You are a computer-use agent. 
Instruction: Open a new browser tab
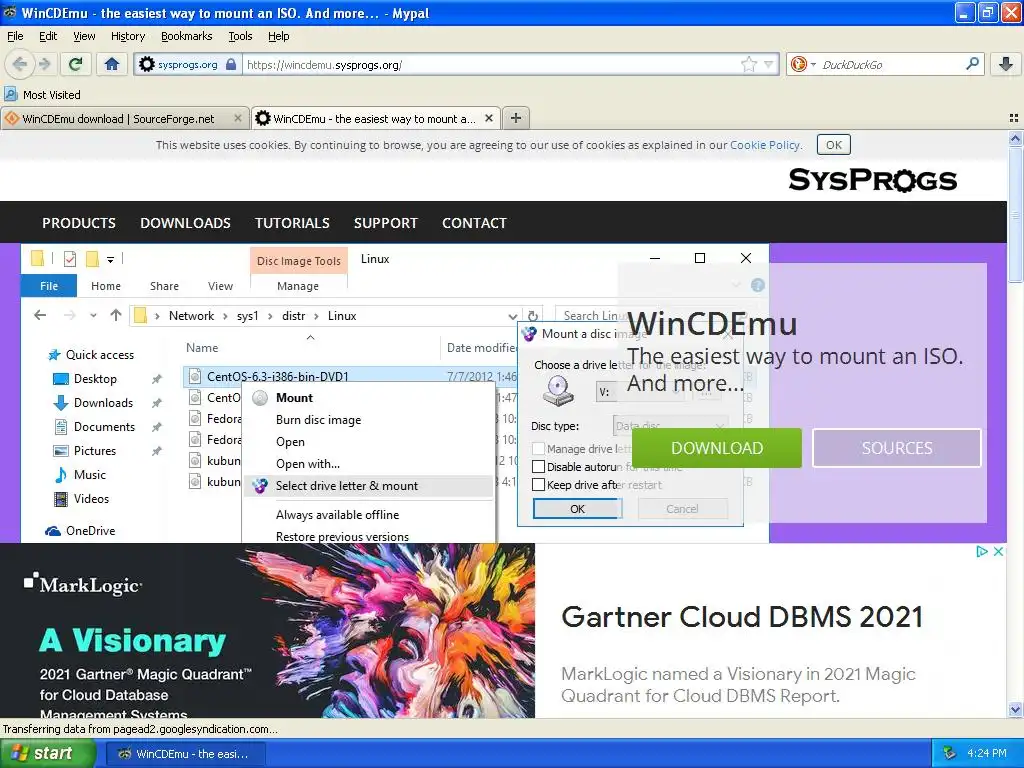[516, 118]
